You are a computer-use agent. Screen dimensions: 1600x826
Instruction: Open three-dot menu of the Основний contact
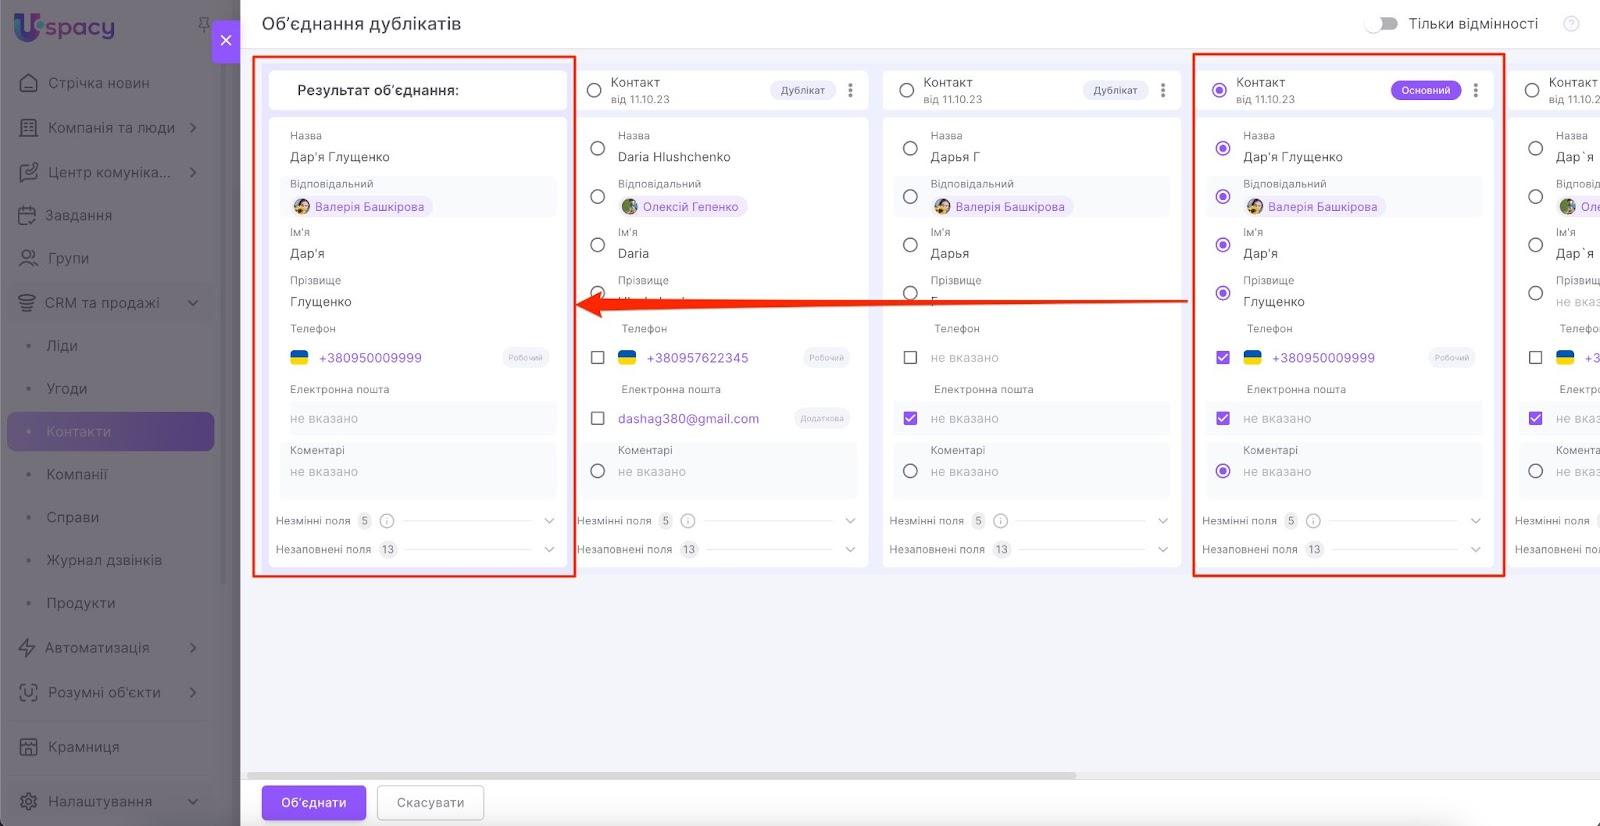[x=1475, y=91]
